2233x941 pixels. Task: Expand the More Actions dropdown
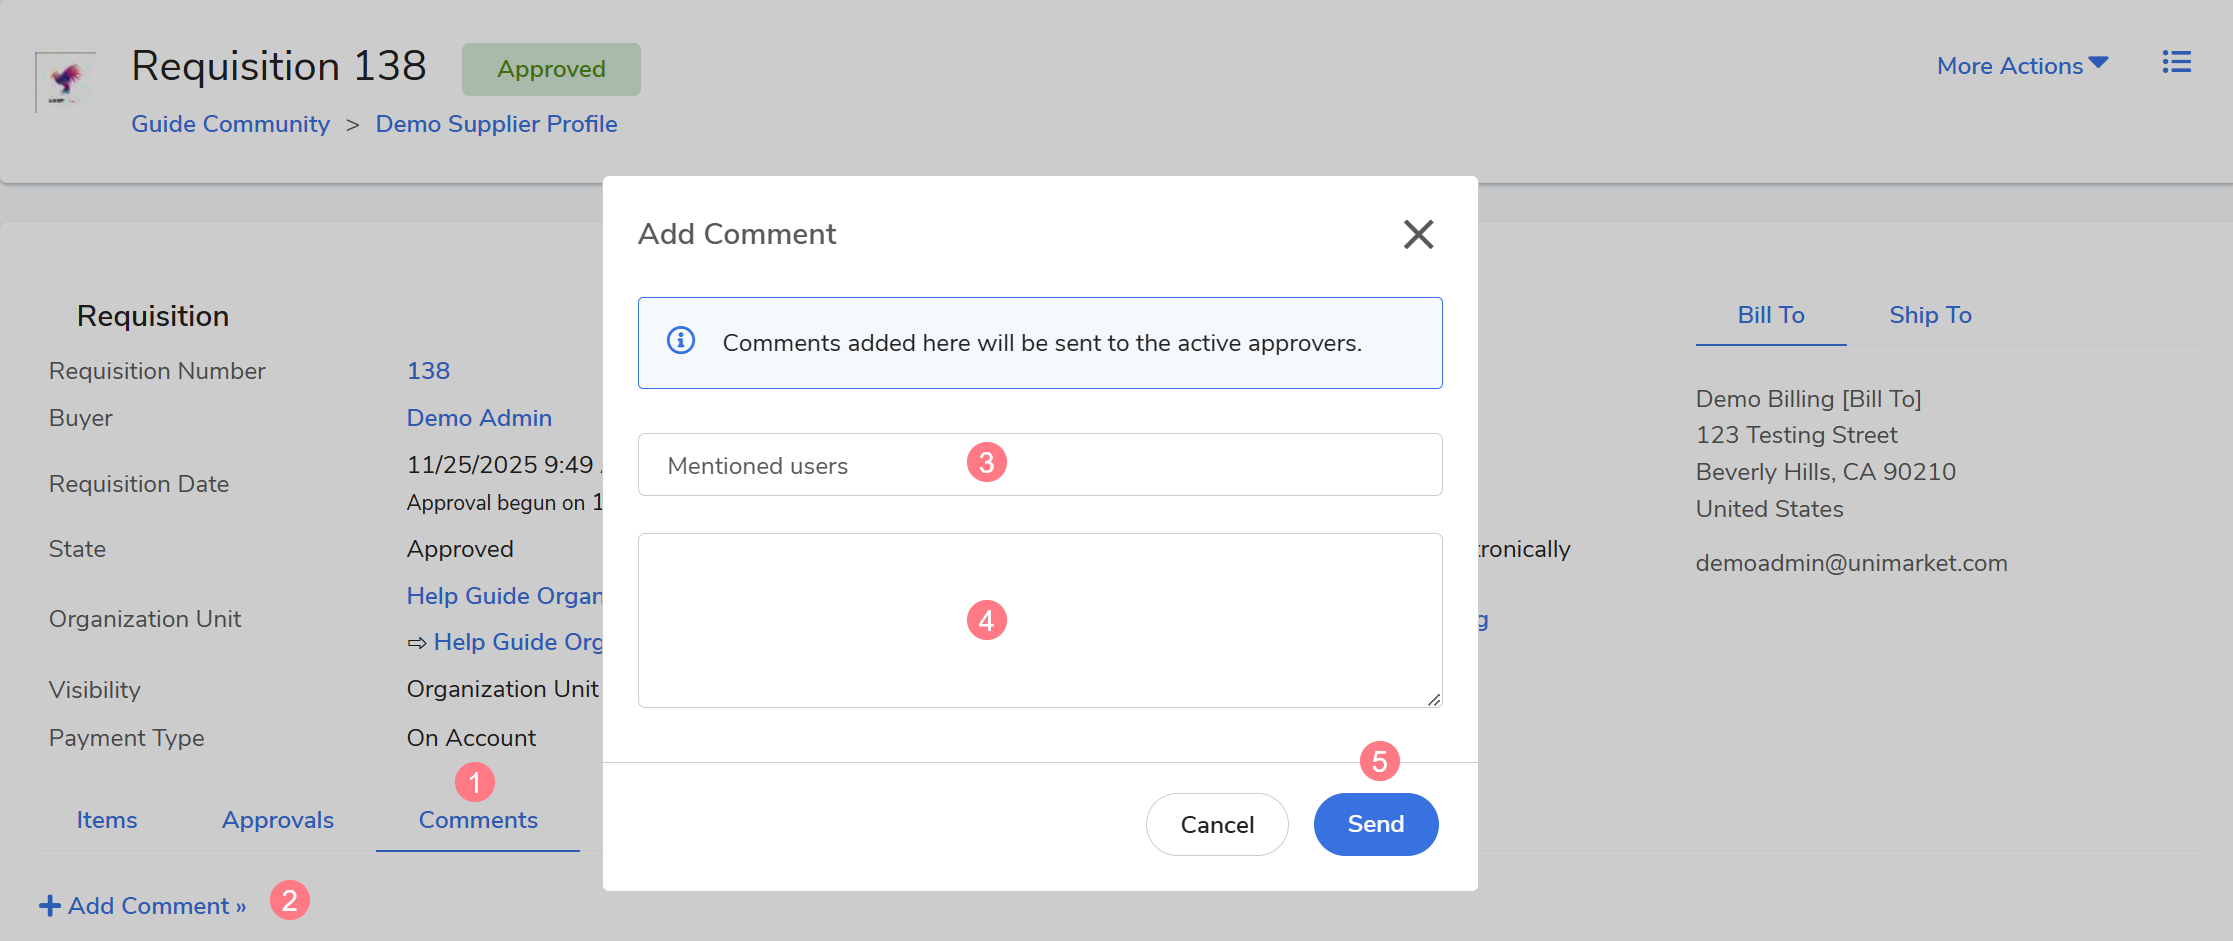pyautogui.click(x=2021, y=66)
